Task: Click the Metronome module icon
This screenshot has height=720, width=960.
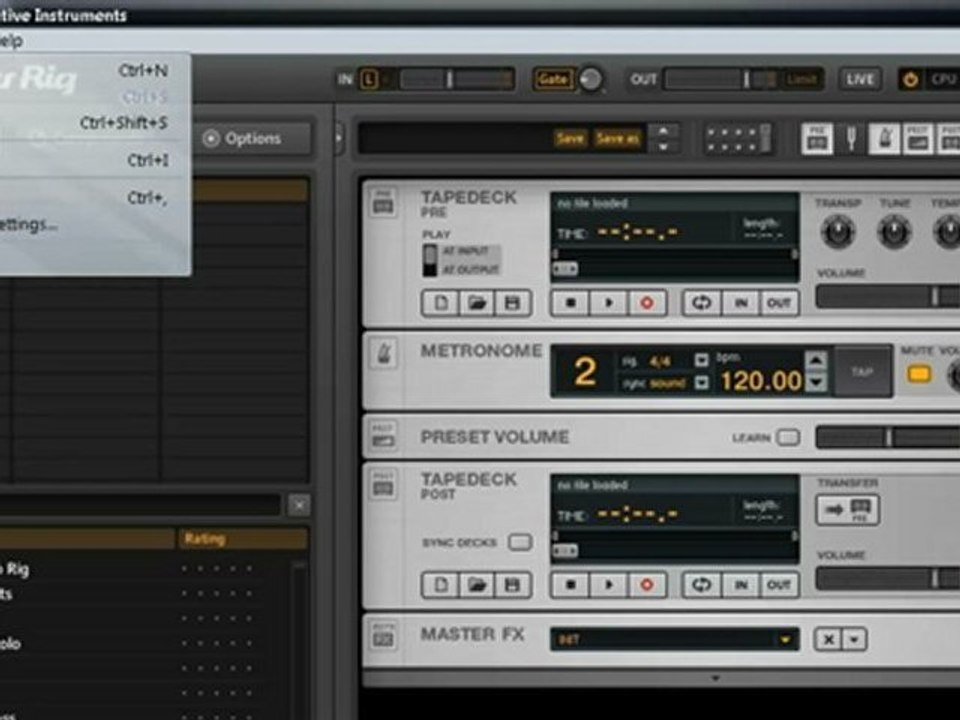Action: tap(383, 354)
